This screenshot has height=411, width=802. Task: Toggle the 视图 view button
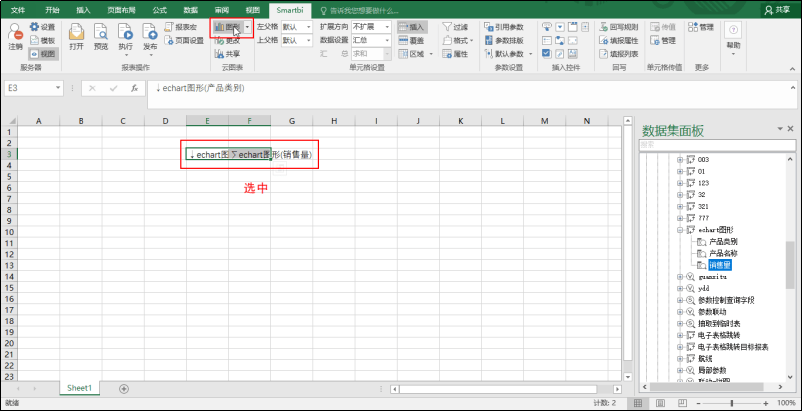[x=43, y=54]
